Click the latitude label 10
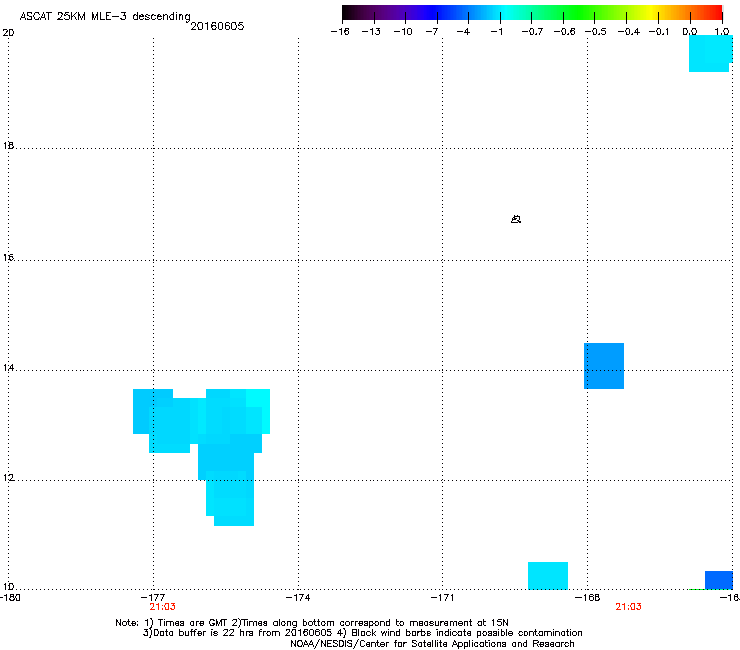This screenshot has height=650, width=740. click(8, 586)
